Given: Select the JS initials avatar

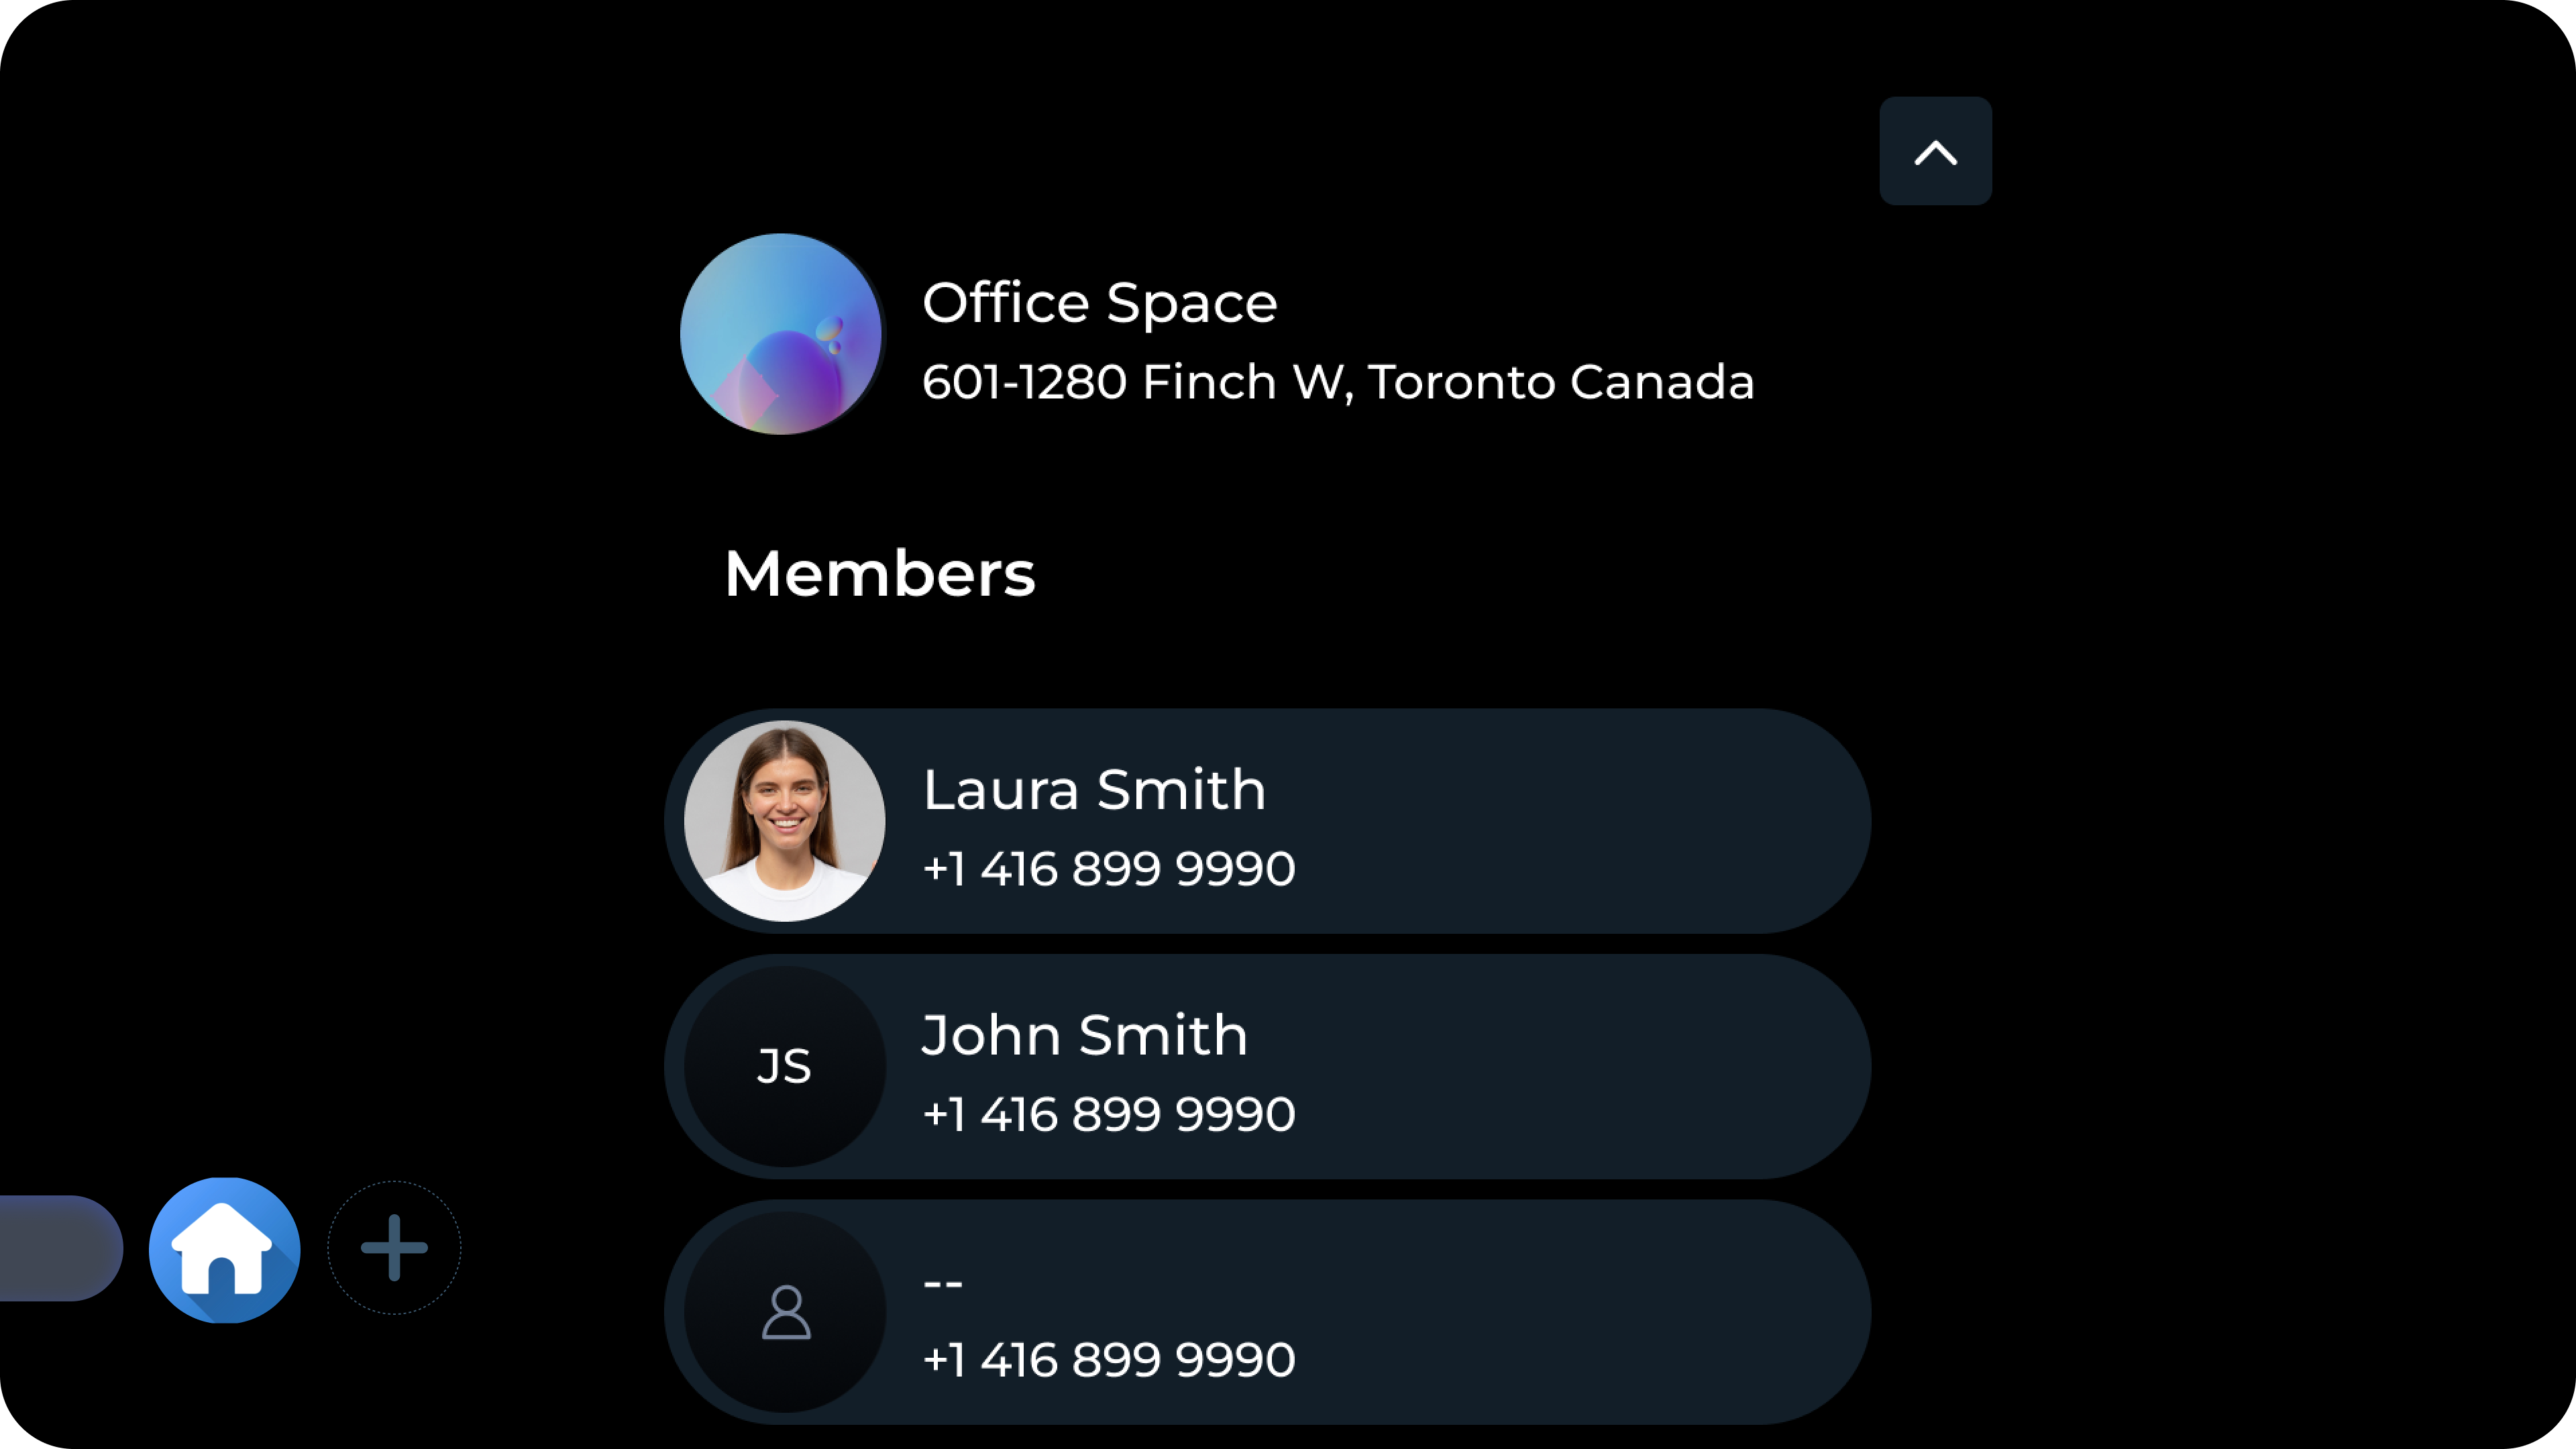Looking at the screenshot, I should click(x=784, y=1066).
